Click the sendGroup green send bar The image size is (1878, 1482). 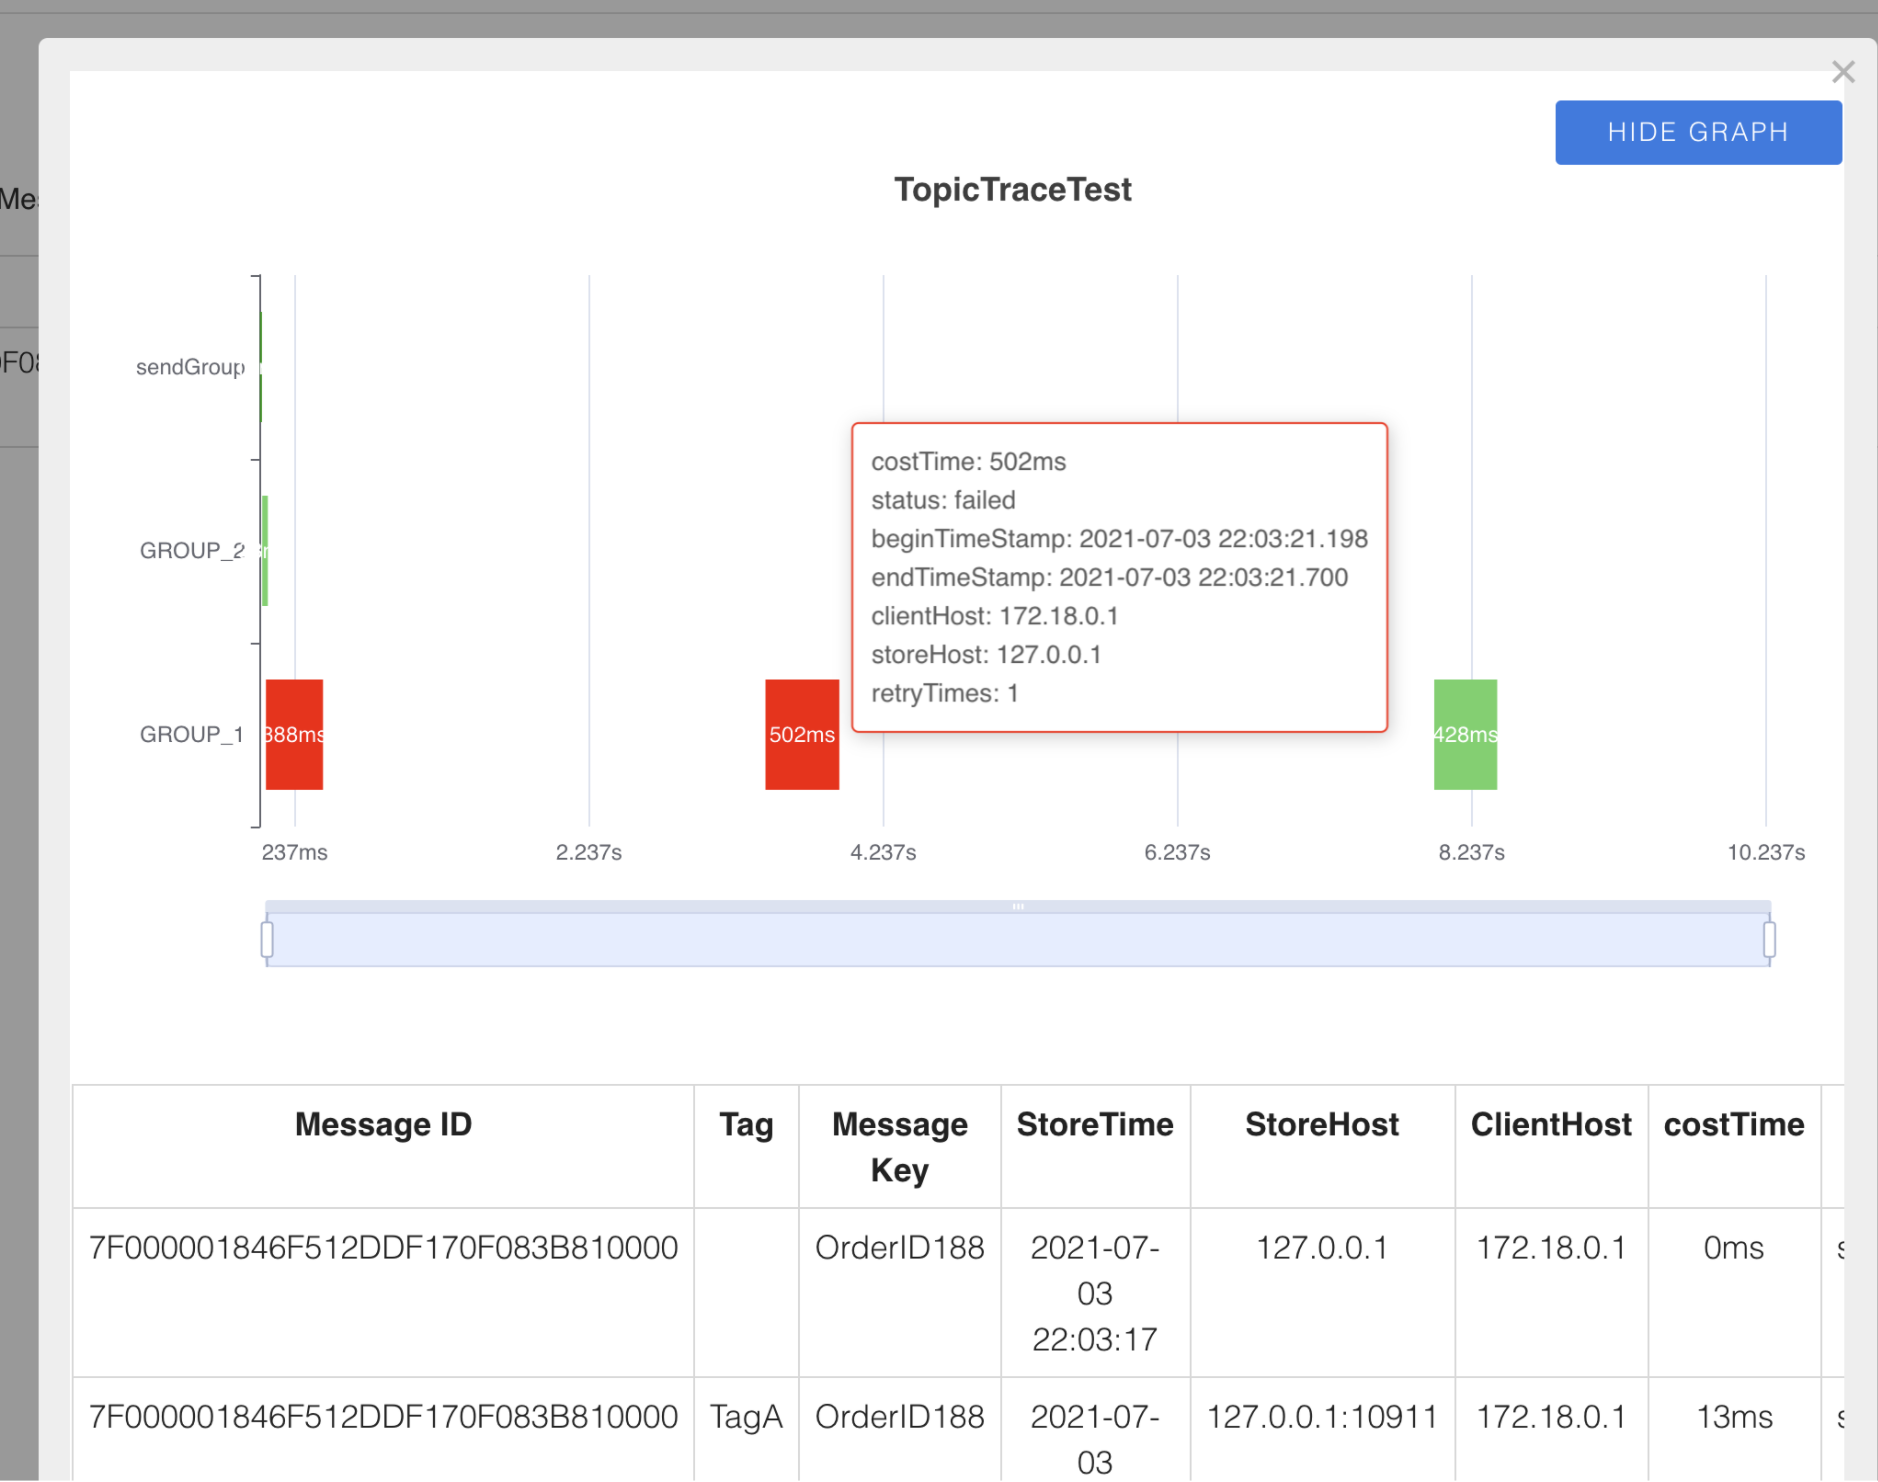point(261,367)
